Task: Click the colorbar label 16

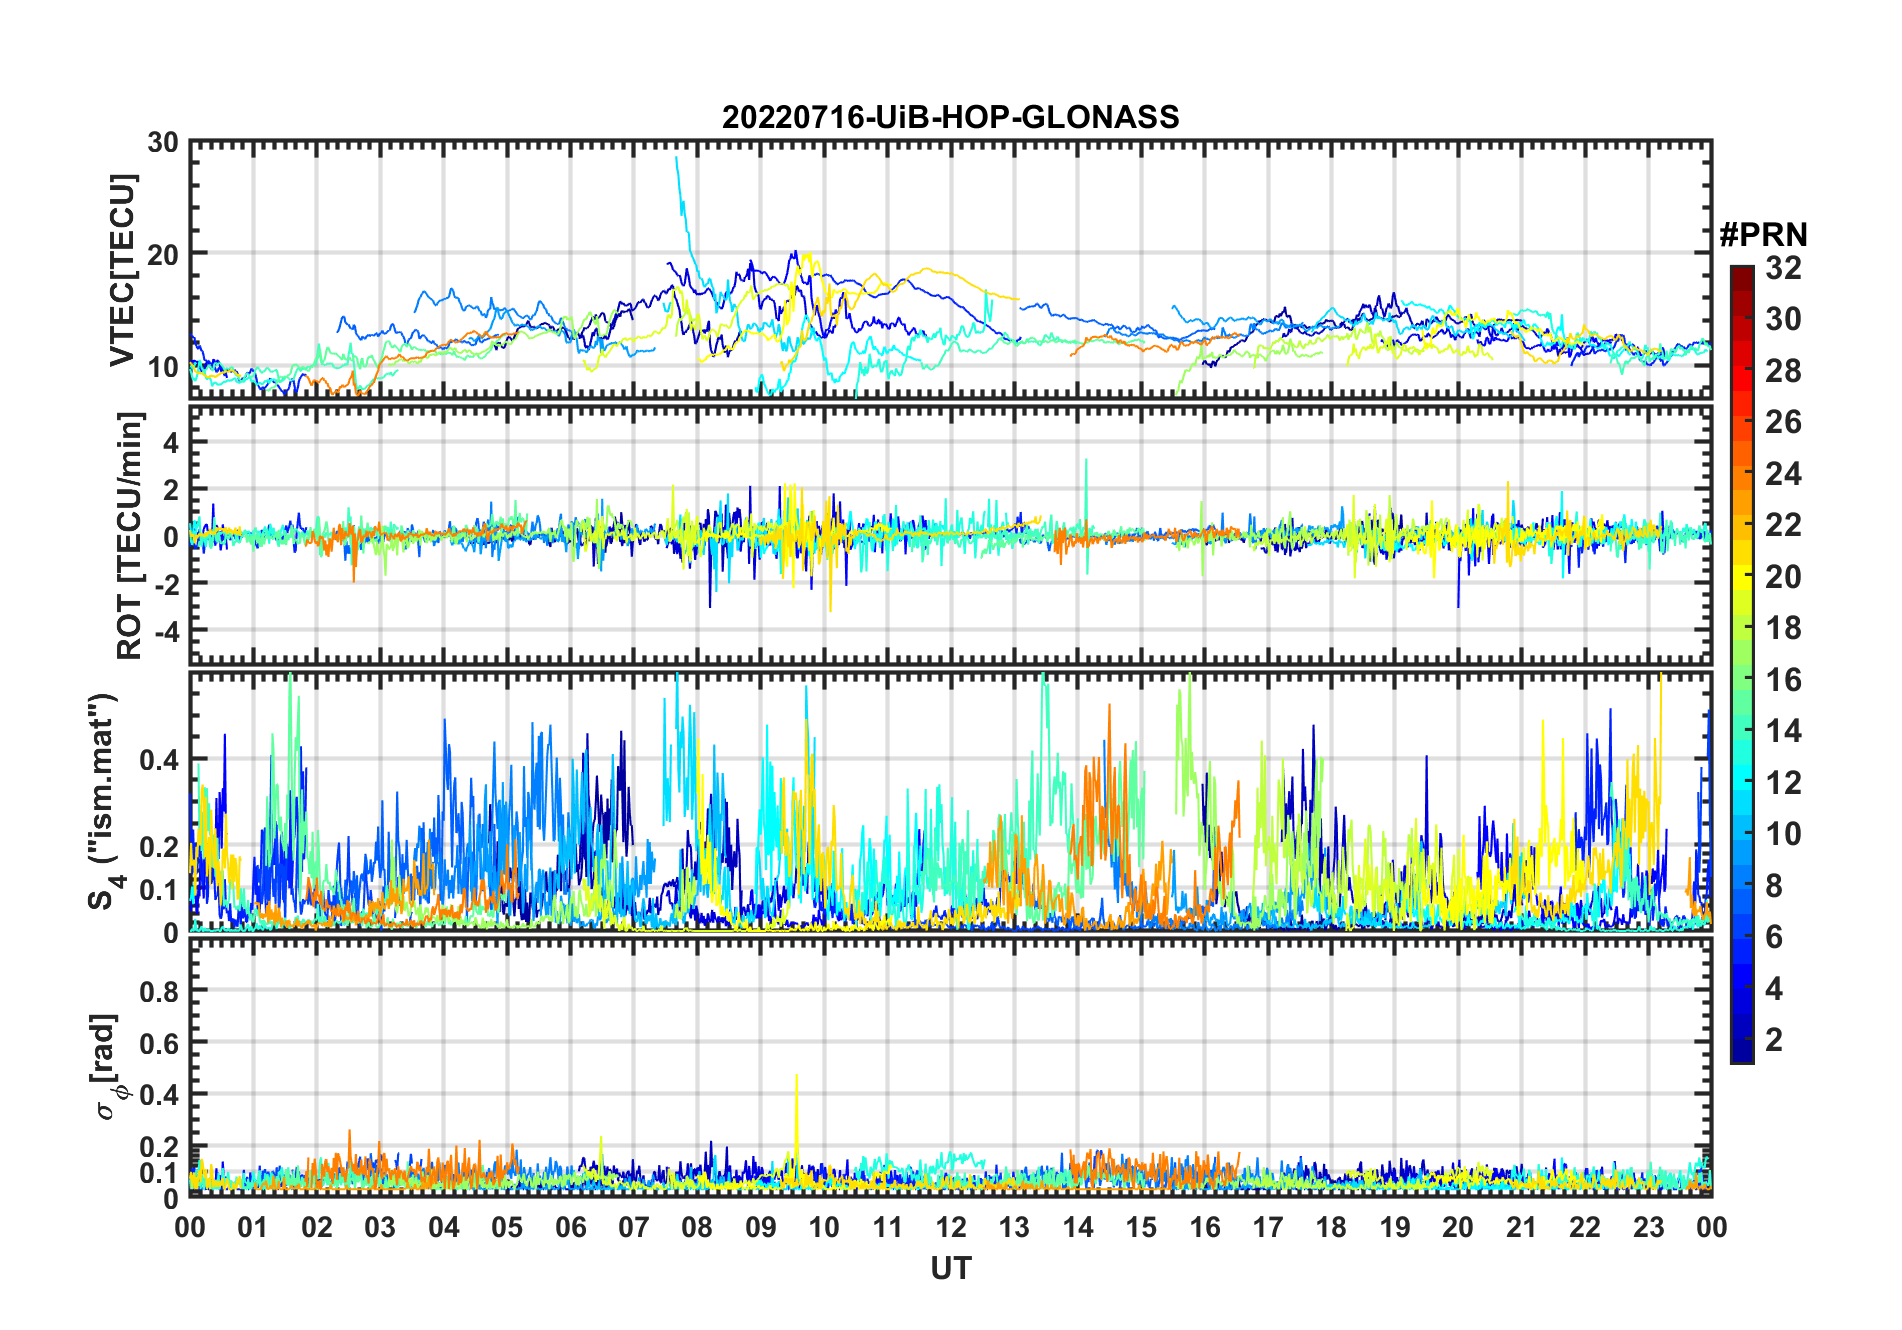Action: pos(1783,680)
